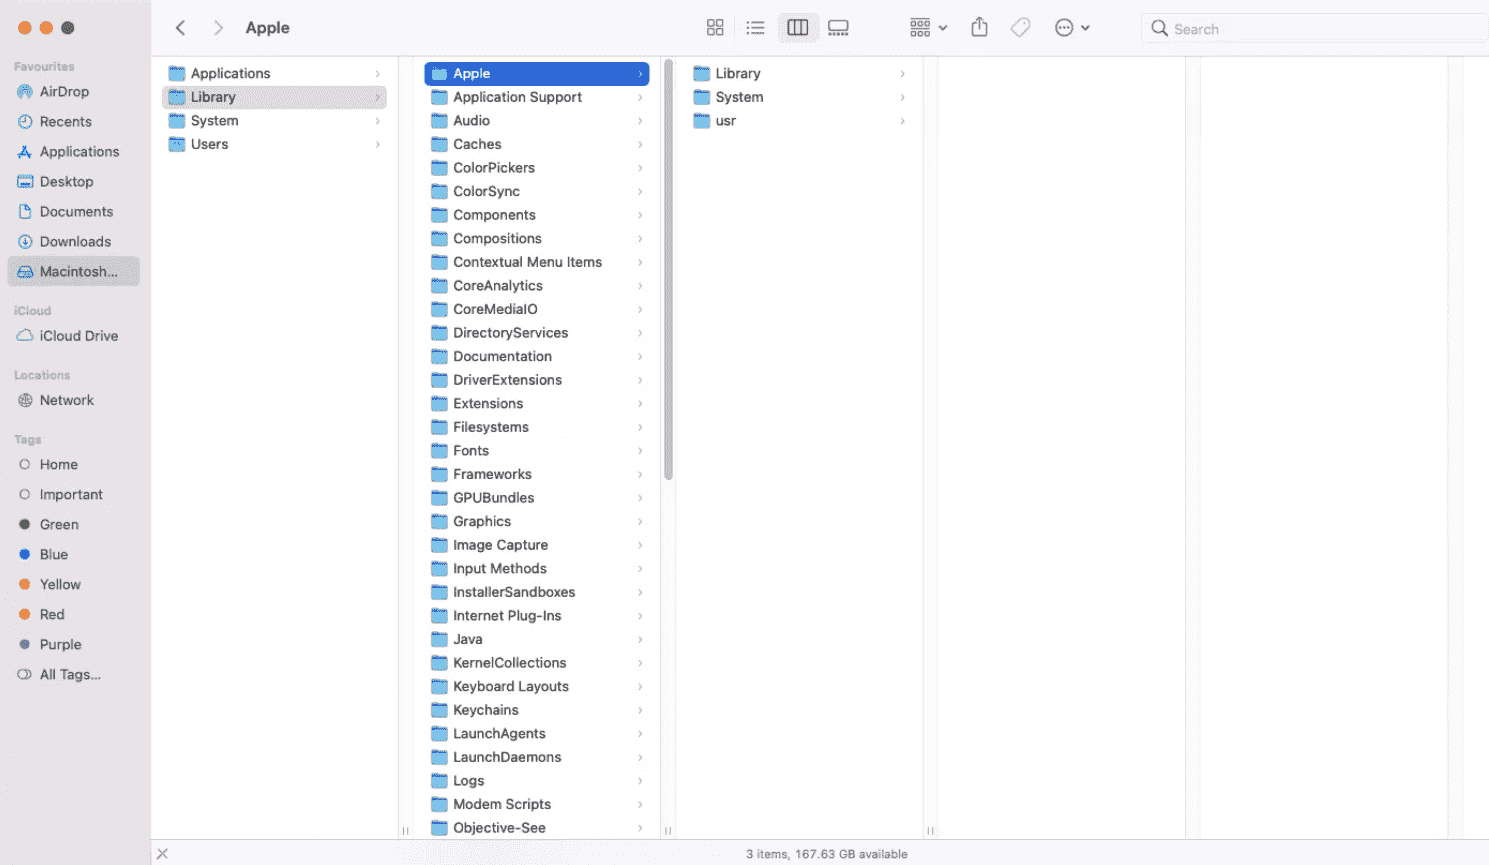Click the forward navigation arrow
1489x865 pixels.
(x=218, y=28)
